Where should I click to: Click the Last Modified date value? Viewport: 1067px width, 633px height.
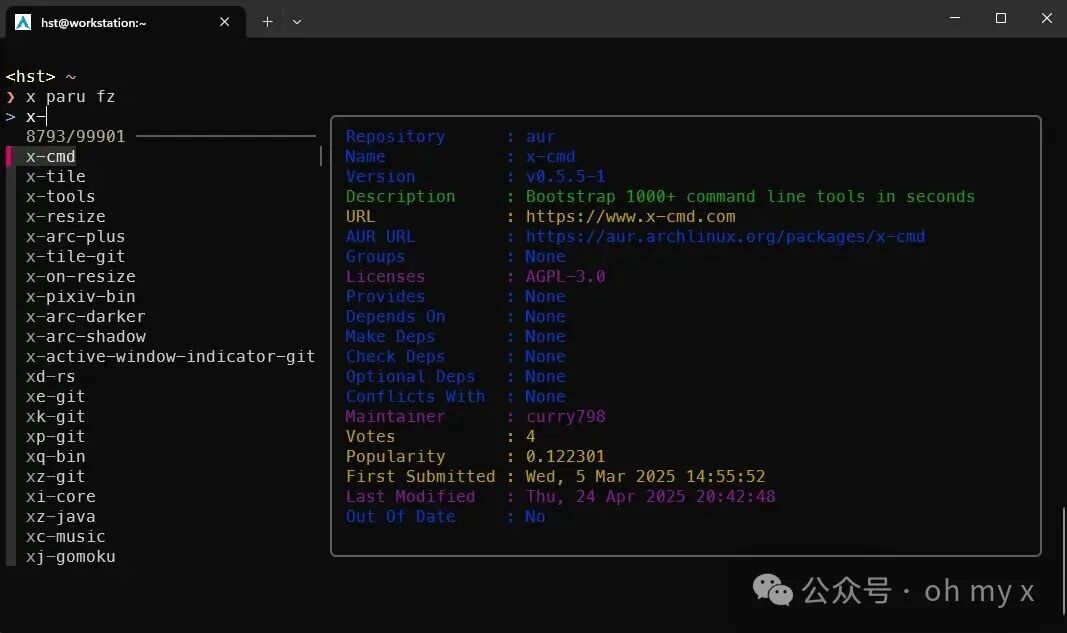(650, 496)
